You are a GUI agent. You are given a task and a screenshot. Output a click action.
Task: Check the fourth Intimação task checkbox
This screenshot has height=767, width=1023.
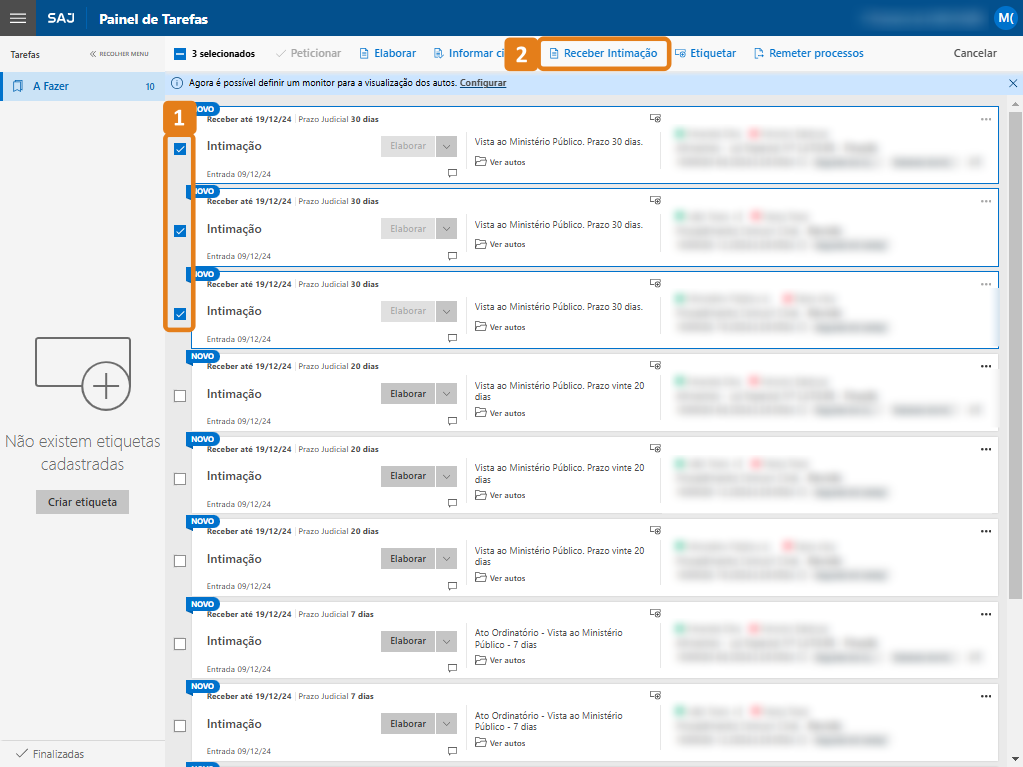coord(180,396)
